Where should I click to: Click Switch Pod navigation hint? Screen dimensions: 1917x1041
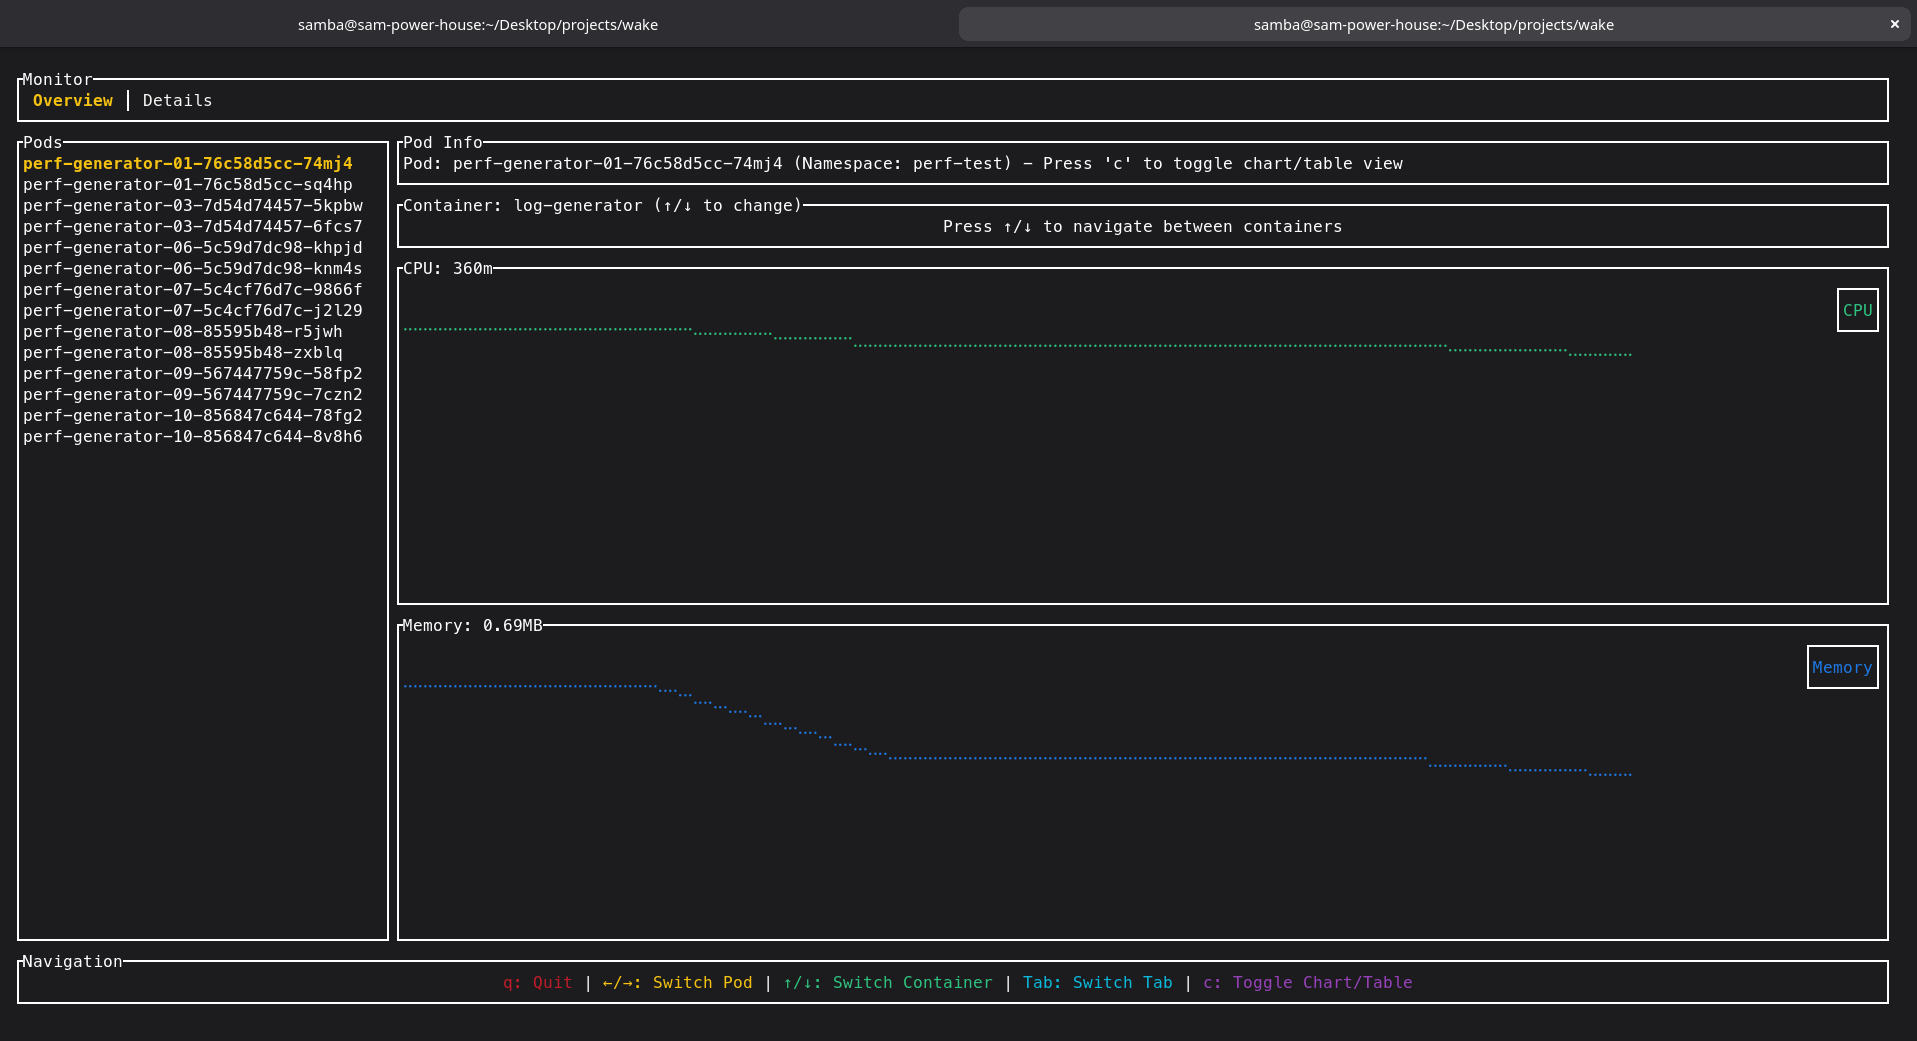point(678,982)
